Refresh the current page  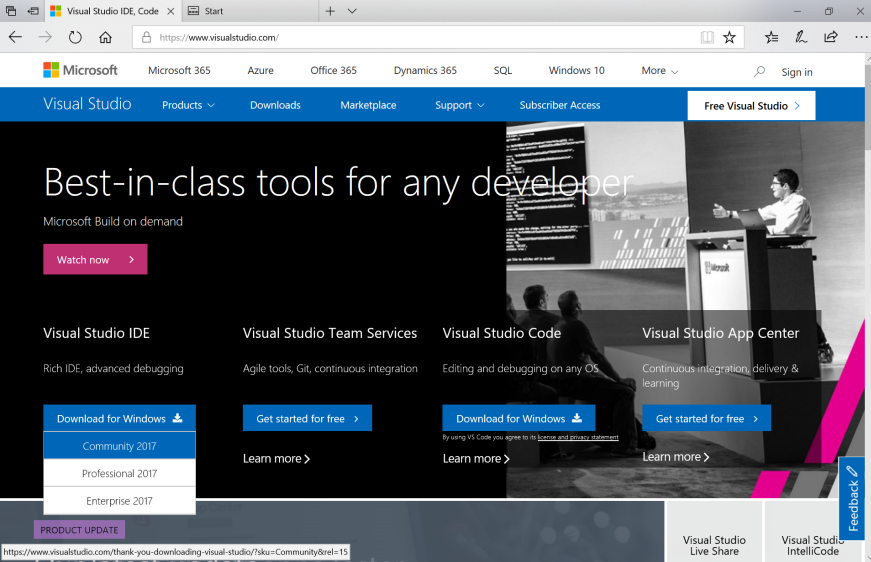[75, 37]
